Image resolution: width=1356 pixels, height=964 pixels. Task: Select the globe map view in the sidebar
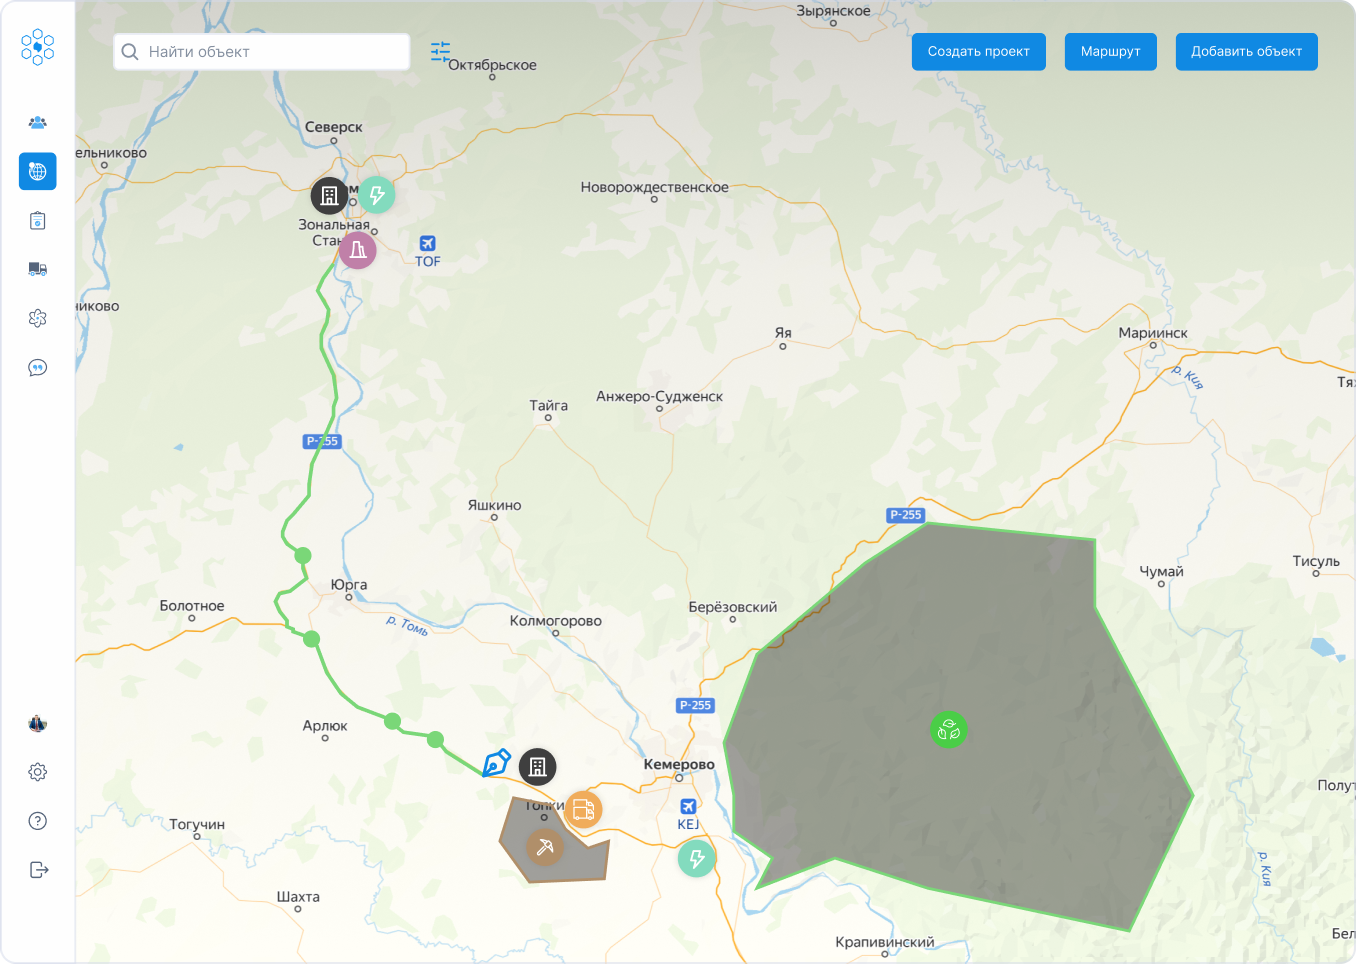pyautogui.click(x=37, y=171)
